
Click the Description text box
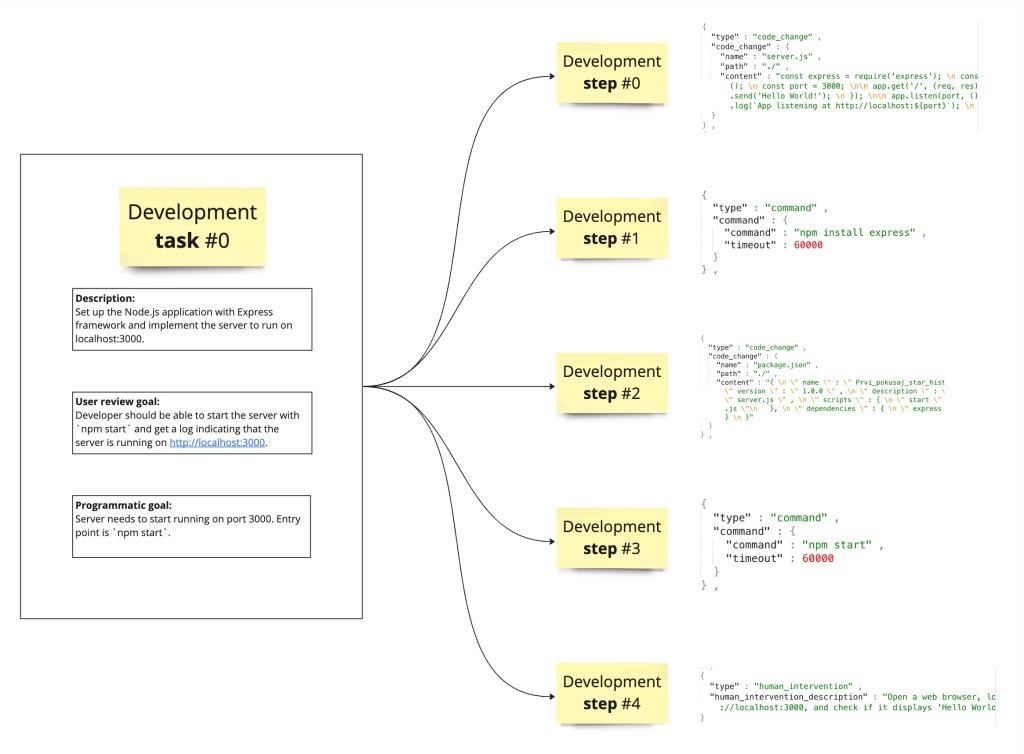coord(191,318)
